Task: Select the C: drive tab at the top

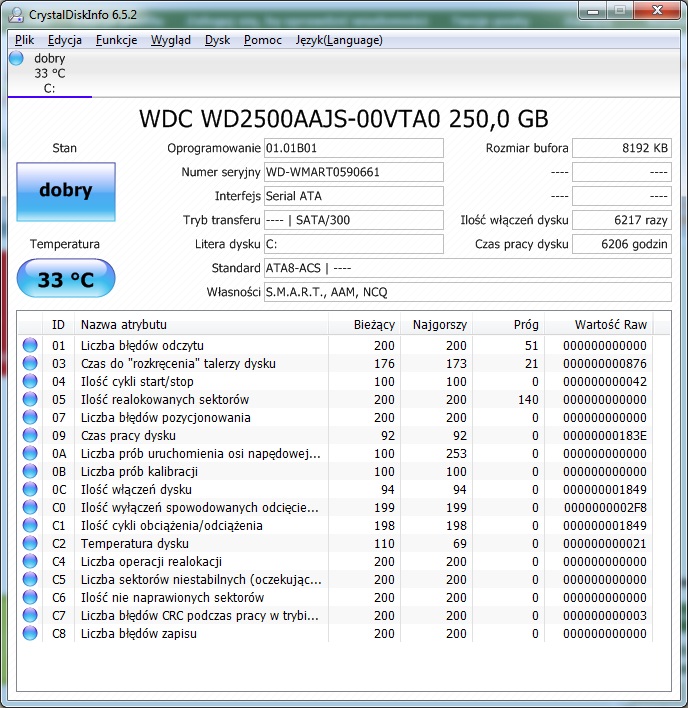Action: (50, 74)
